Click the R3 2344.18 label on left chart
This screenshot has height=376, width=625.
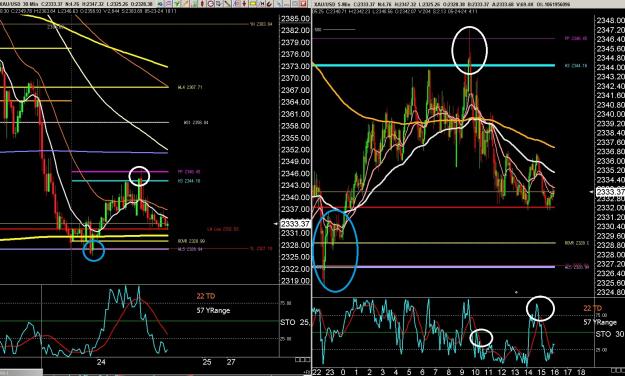pyautogui.click(x=189, y=181)
